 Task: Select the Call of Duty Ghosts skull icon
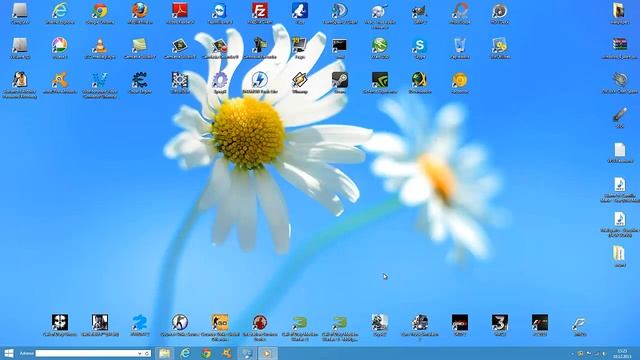[60, 322]
